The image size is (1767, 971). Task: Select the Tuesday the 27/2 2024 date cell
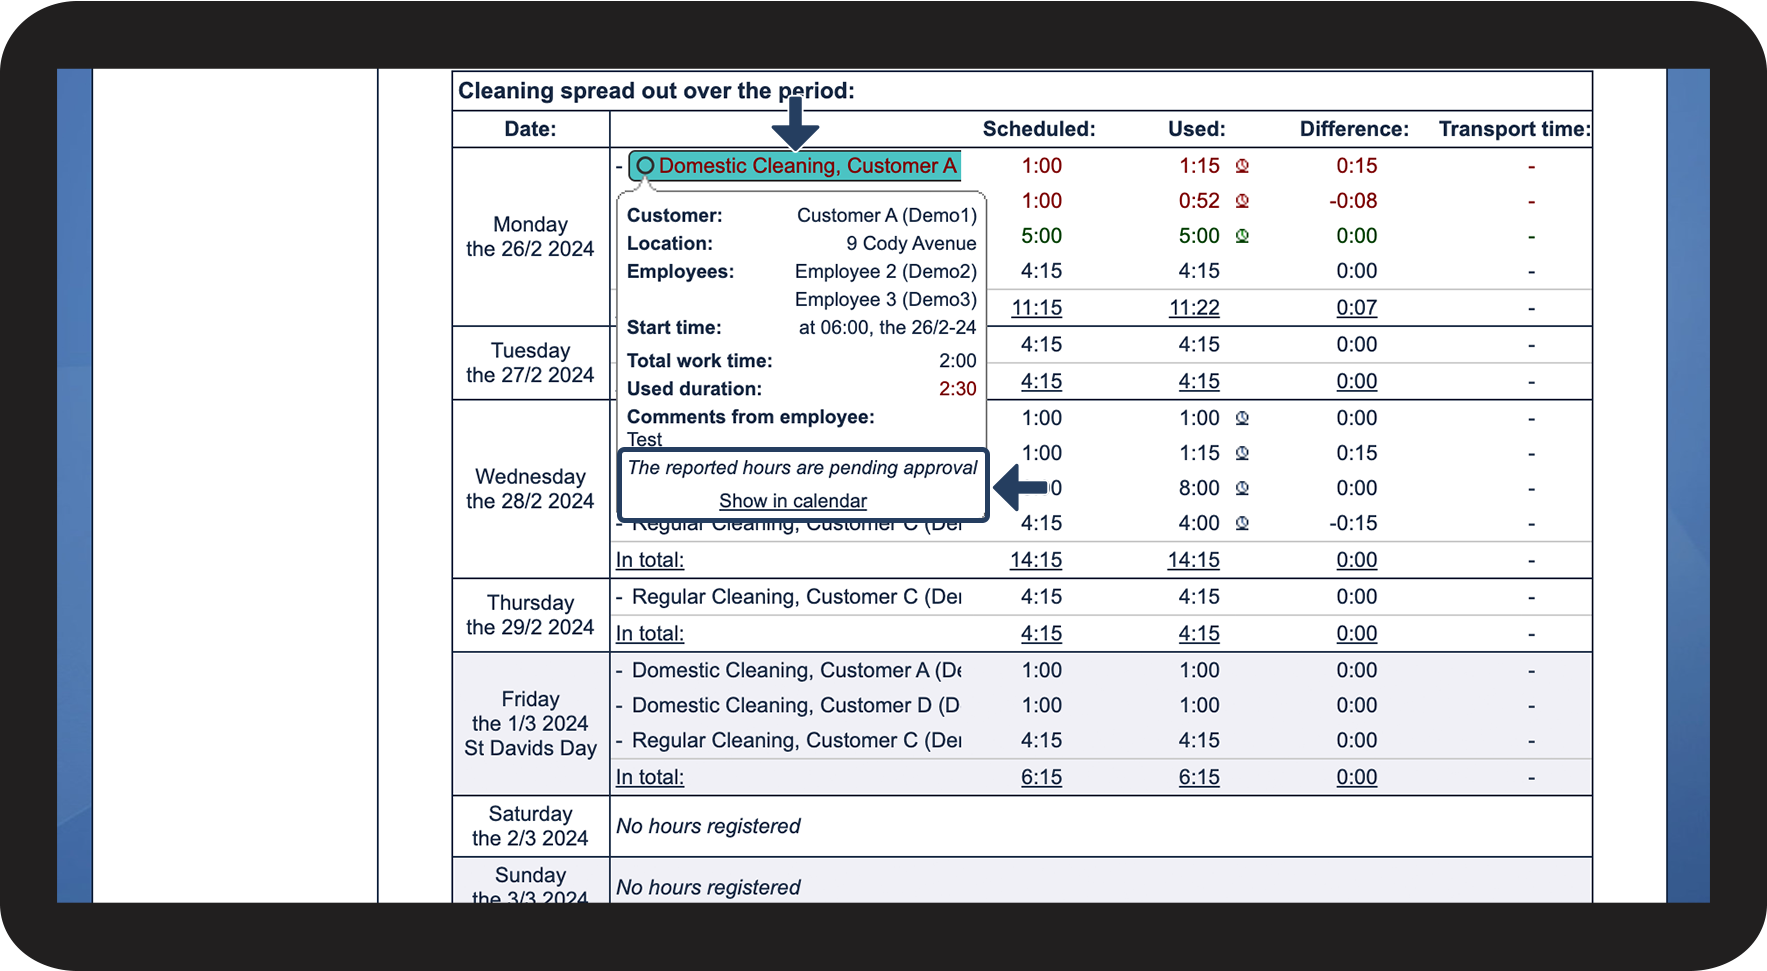[x=531, y=363]
